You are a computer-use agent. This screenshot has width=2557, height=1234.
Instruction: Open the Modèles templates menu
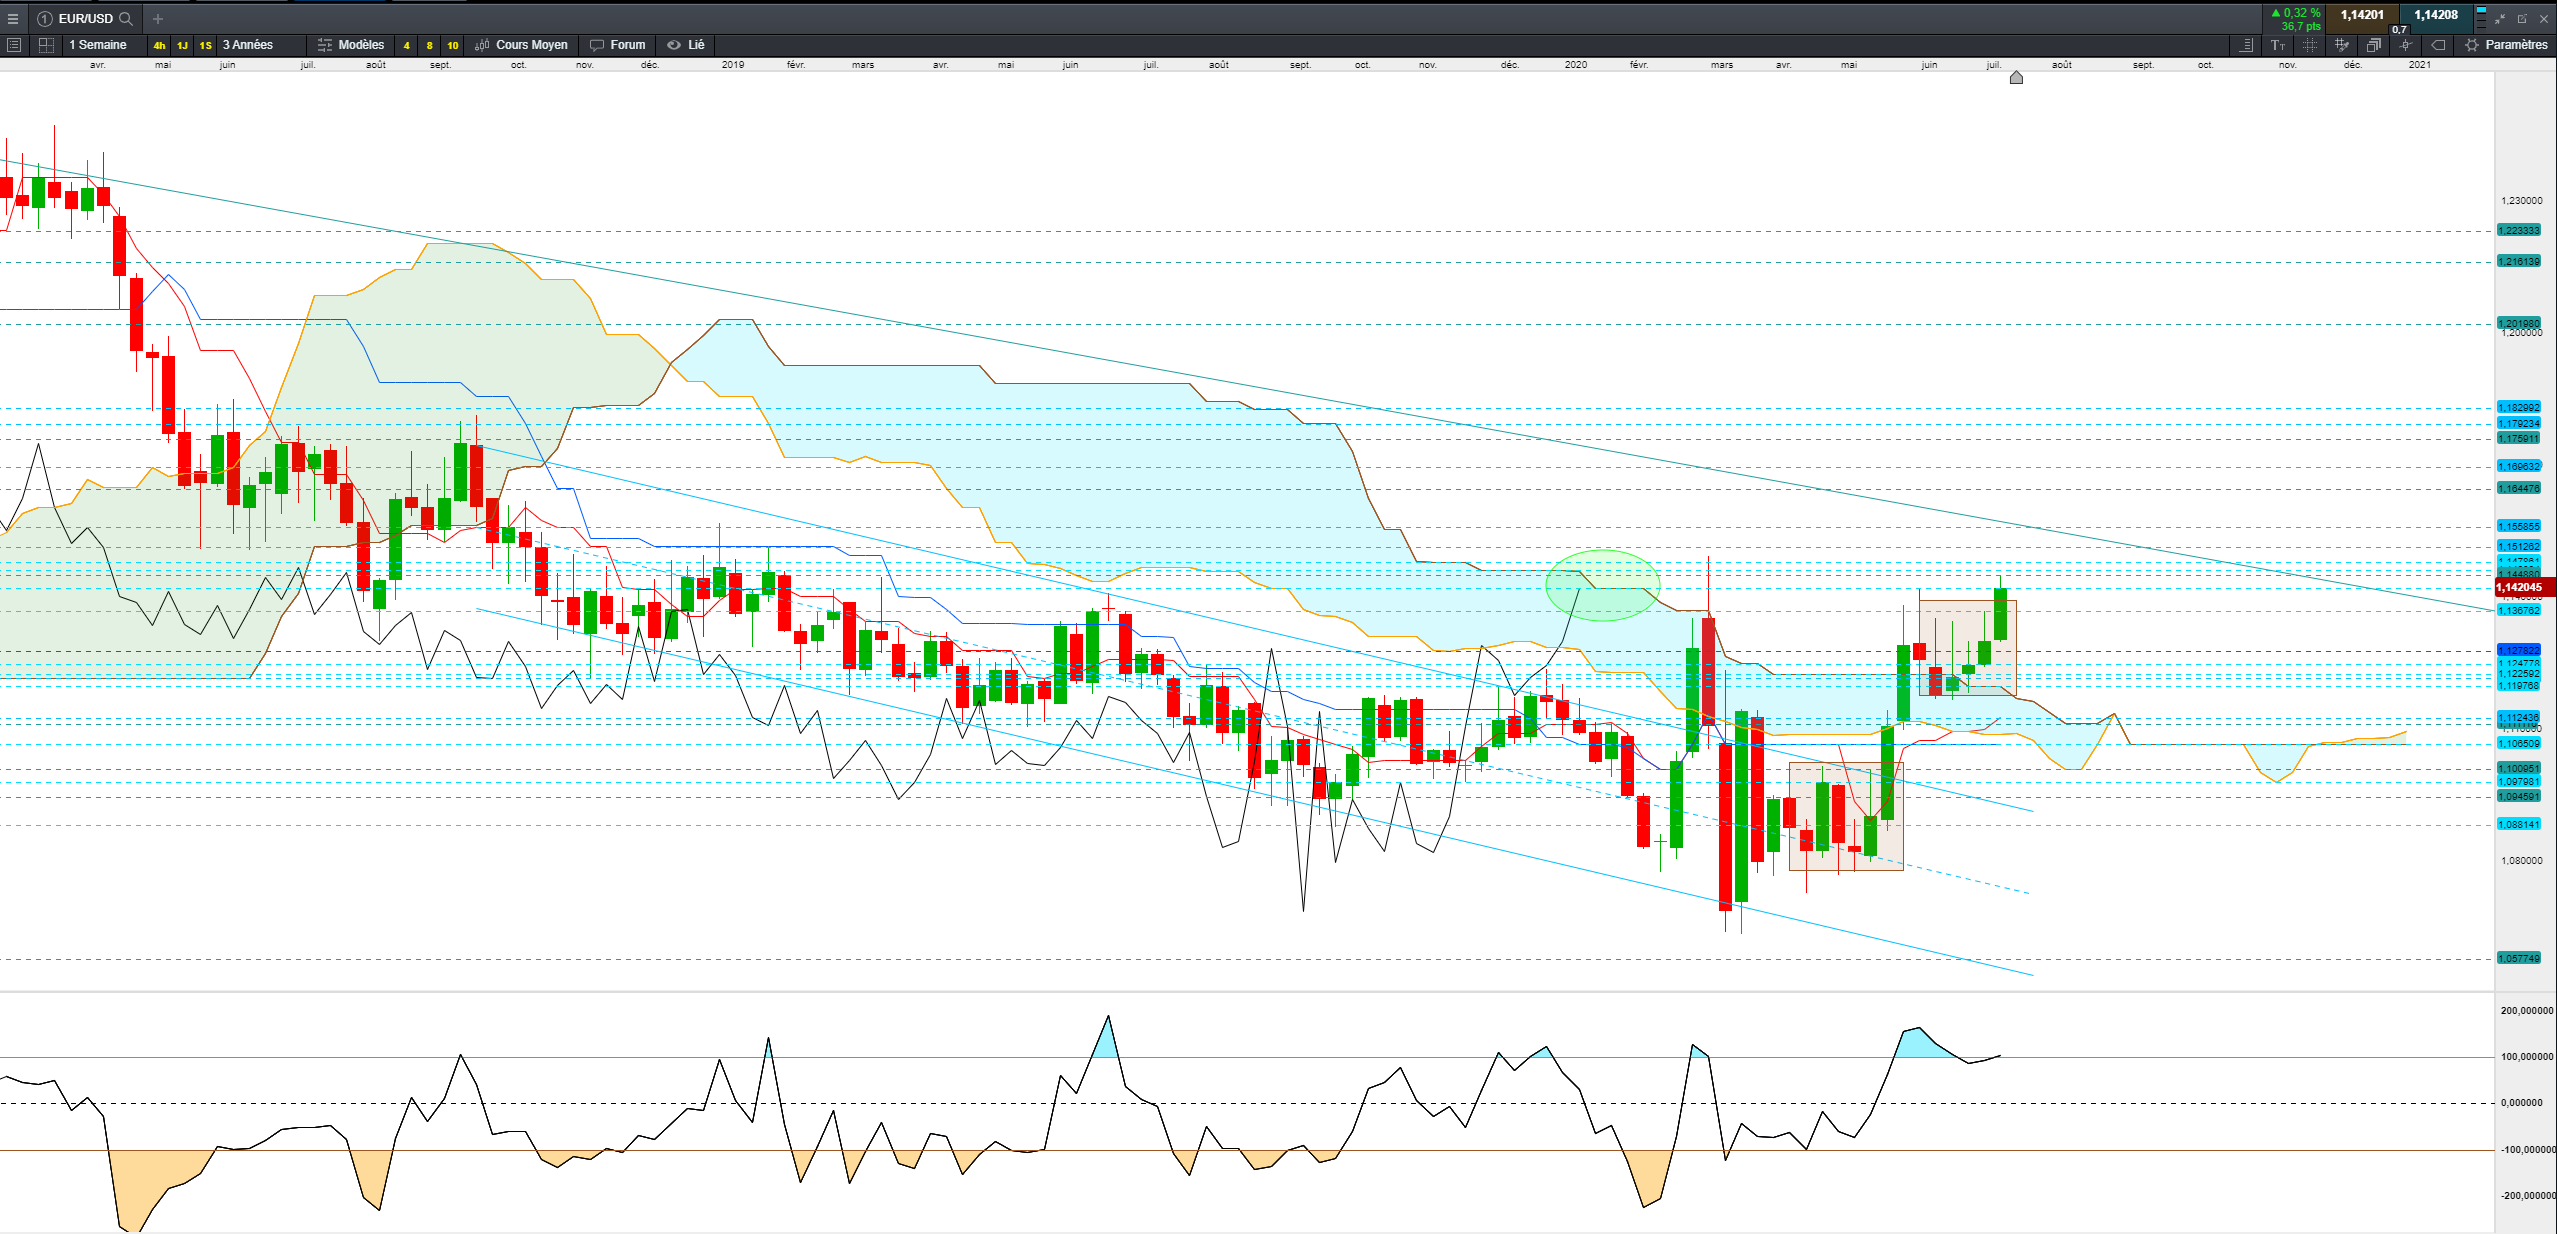(x=351, y=45)
